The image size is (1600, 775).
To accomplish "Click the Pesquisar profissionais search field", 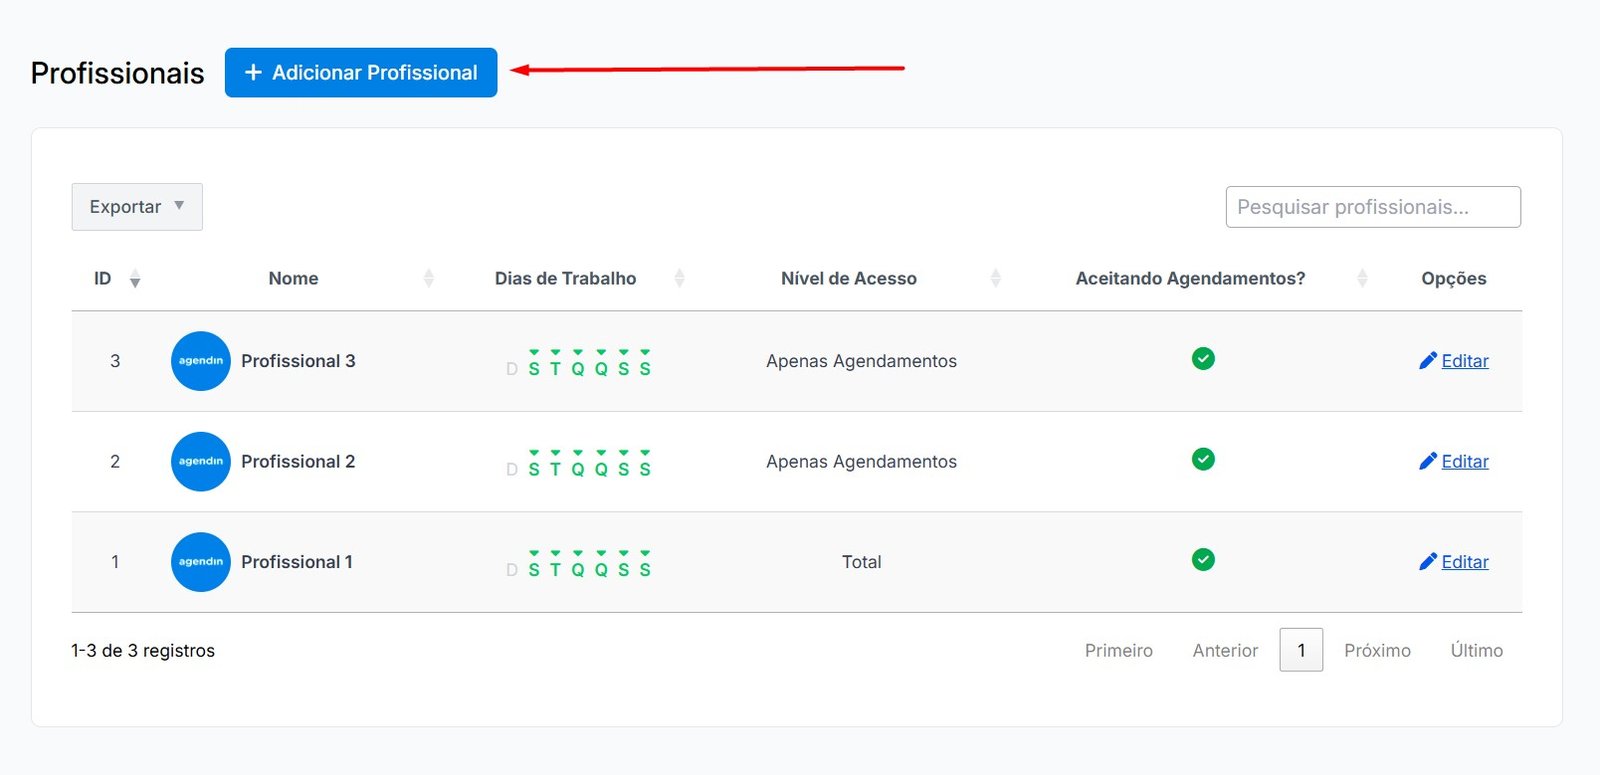I will click(1372, 207).
